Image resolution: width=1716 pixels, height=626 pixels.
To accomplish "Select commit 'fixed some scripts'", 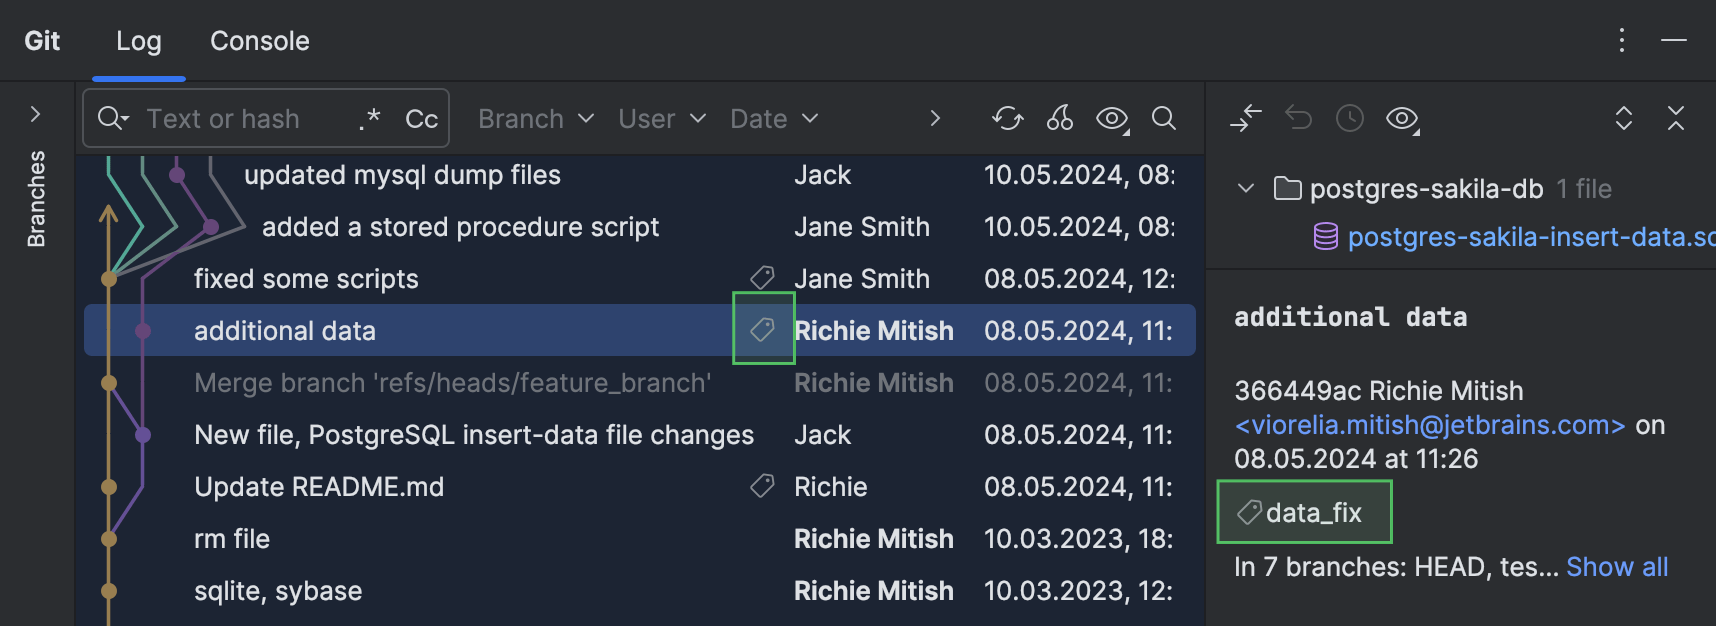I will click(306, 279).
